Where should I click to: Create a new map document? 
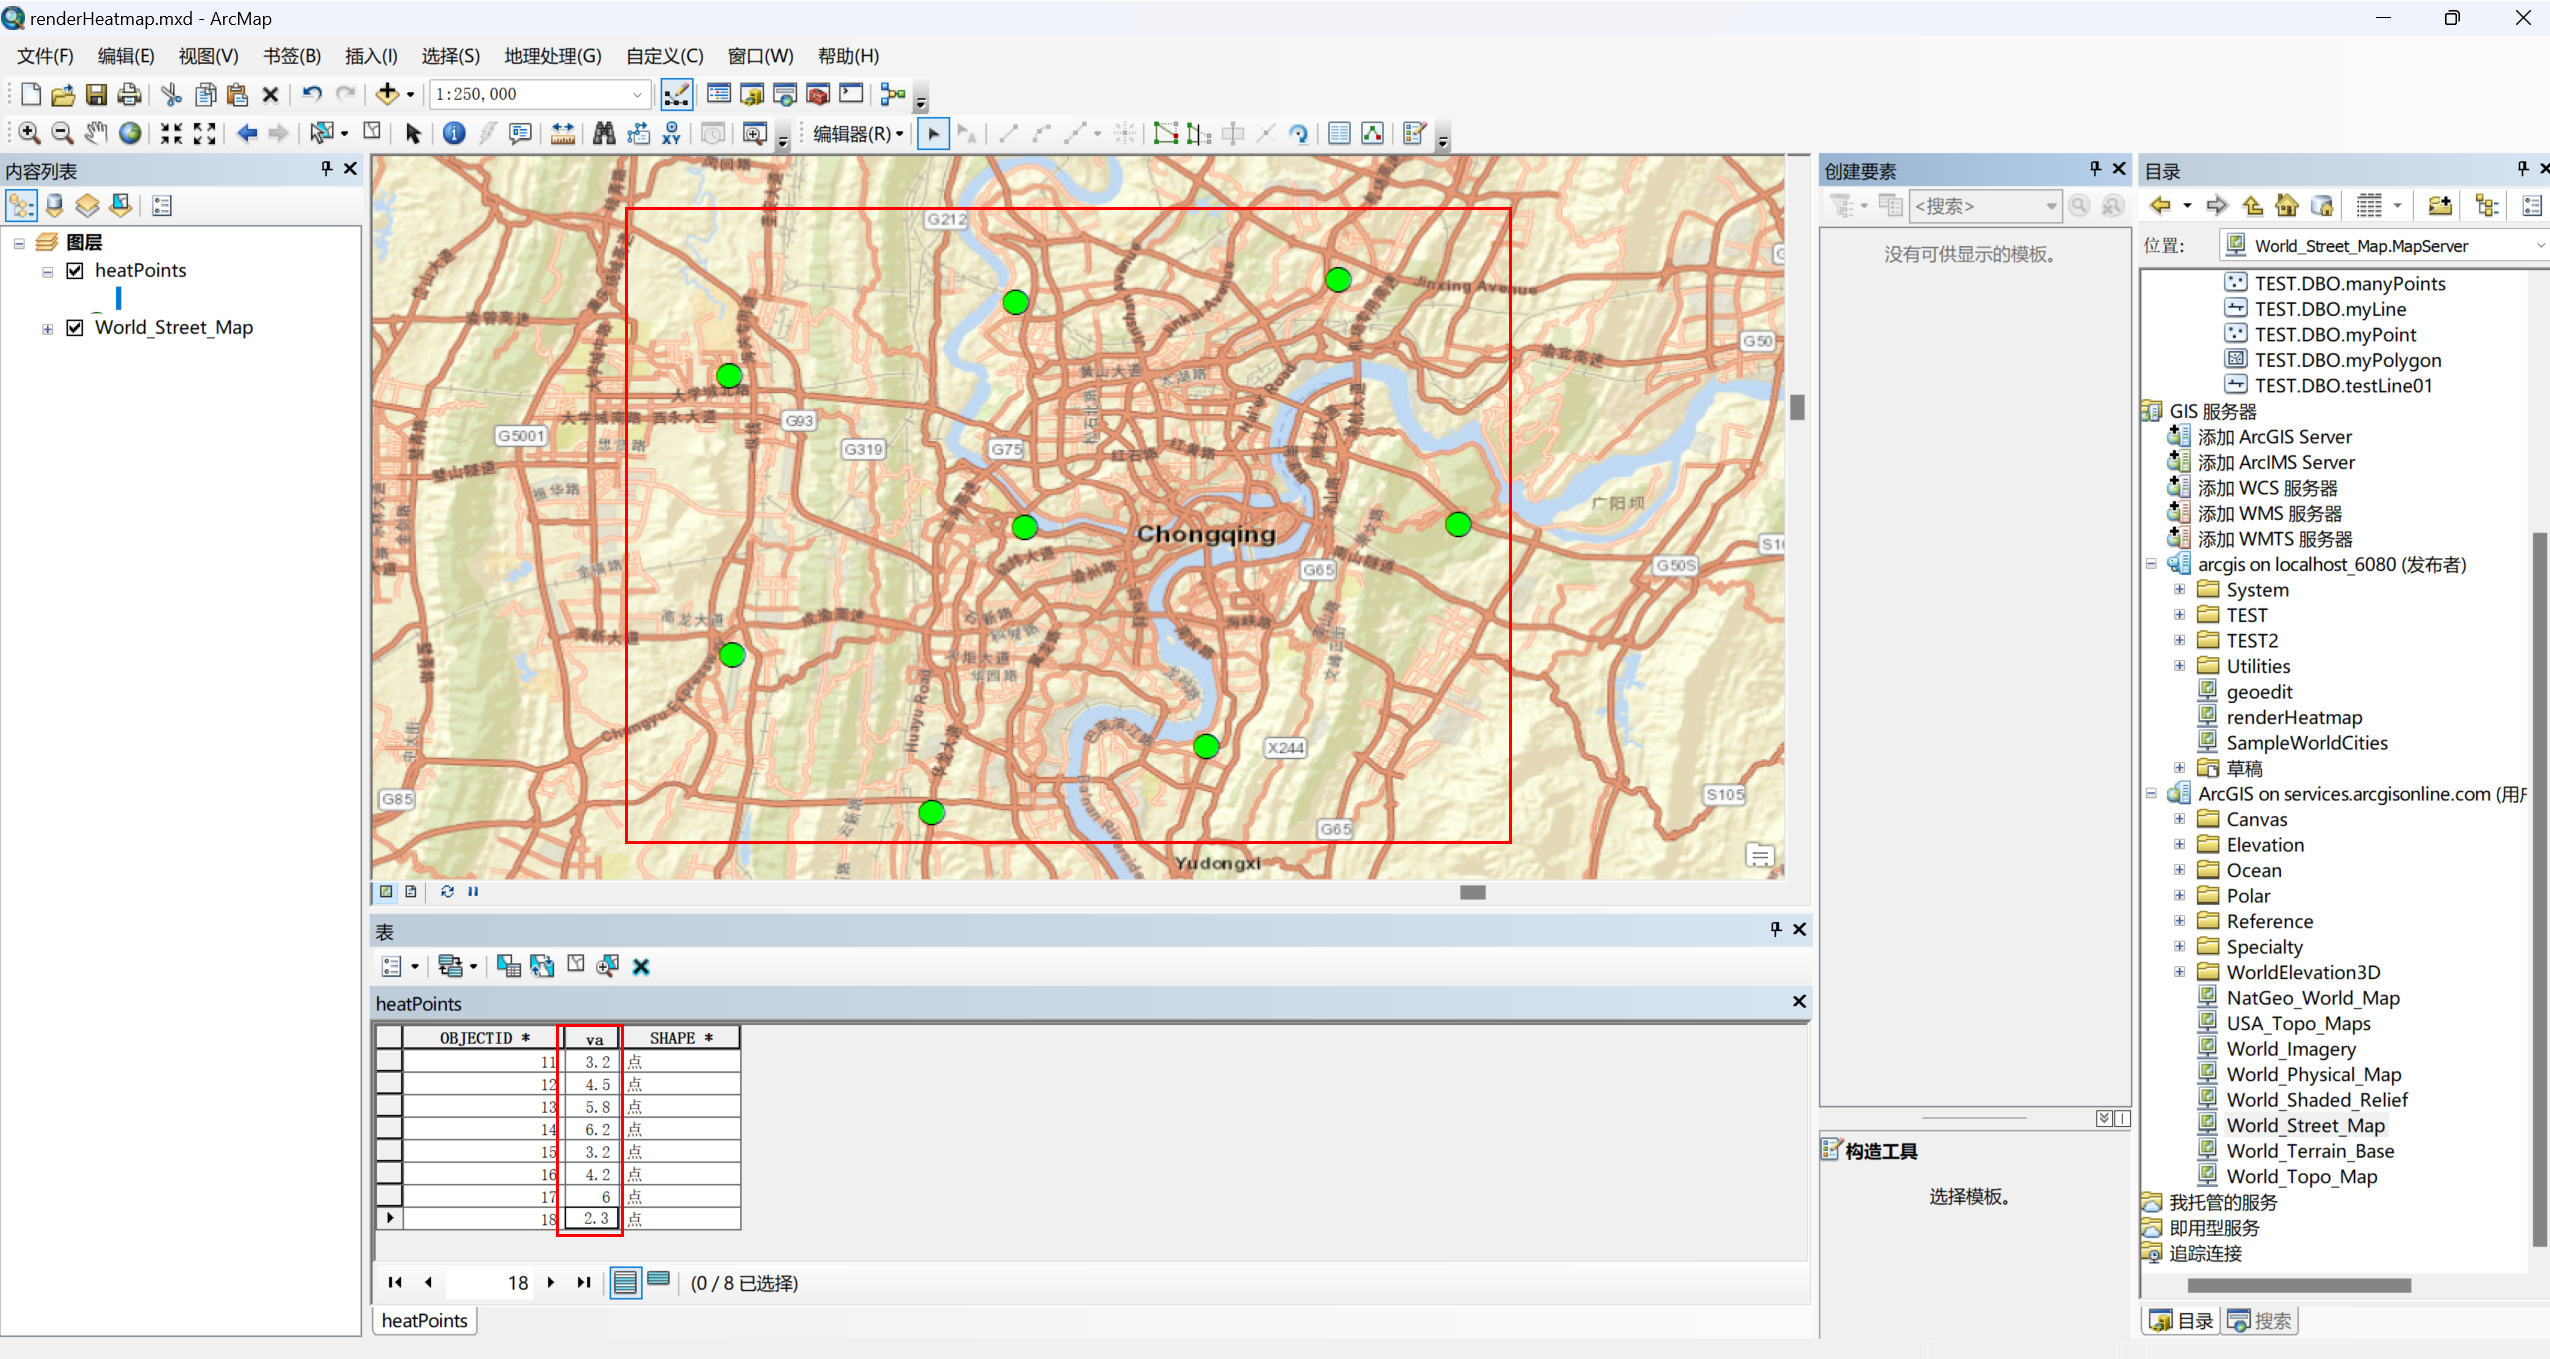coord(31,95)
